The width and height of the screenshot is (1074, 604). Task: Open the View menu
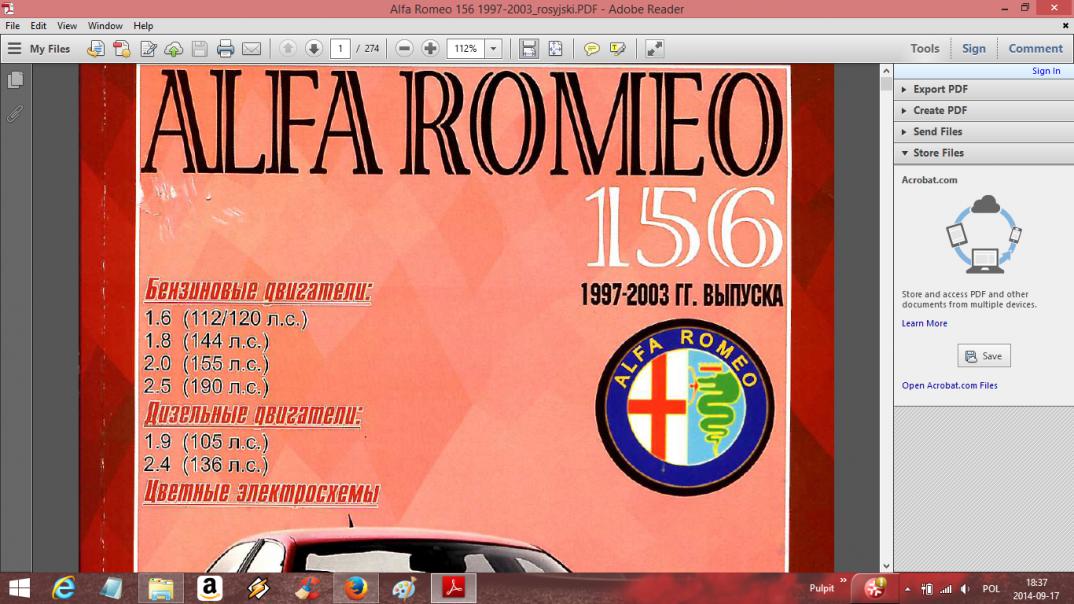tap(66, 25)
